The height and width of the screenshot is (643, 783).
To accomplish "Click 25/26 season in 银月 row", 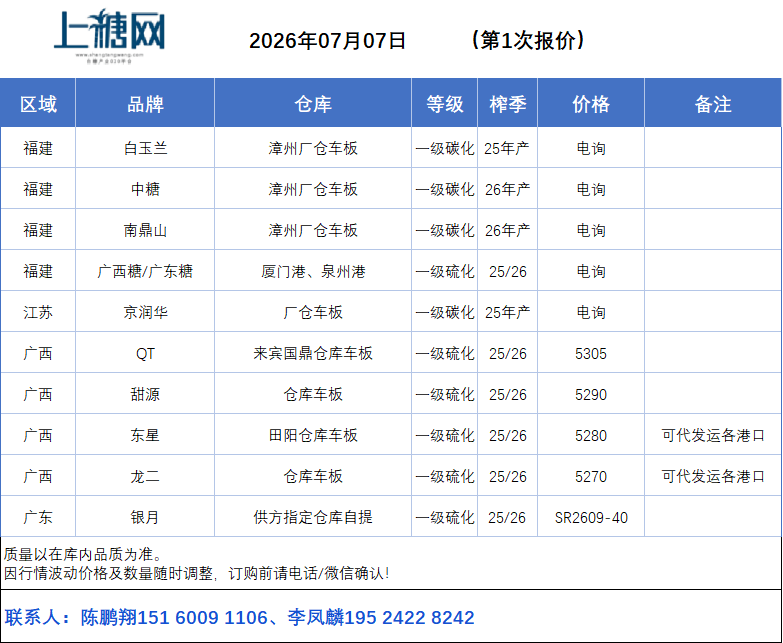I will coord(507,517).
